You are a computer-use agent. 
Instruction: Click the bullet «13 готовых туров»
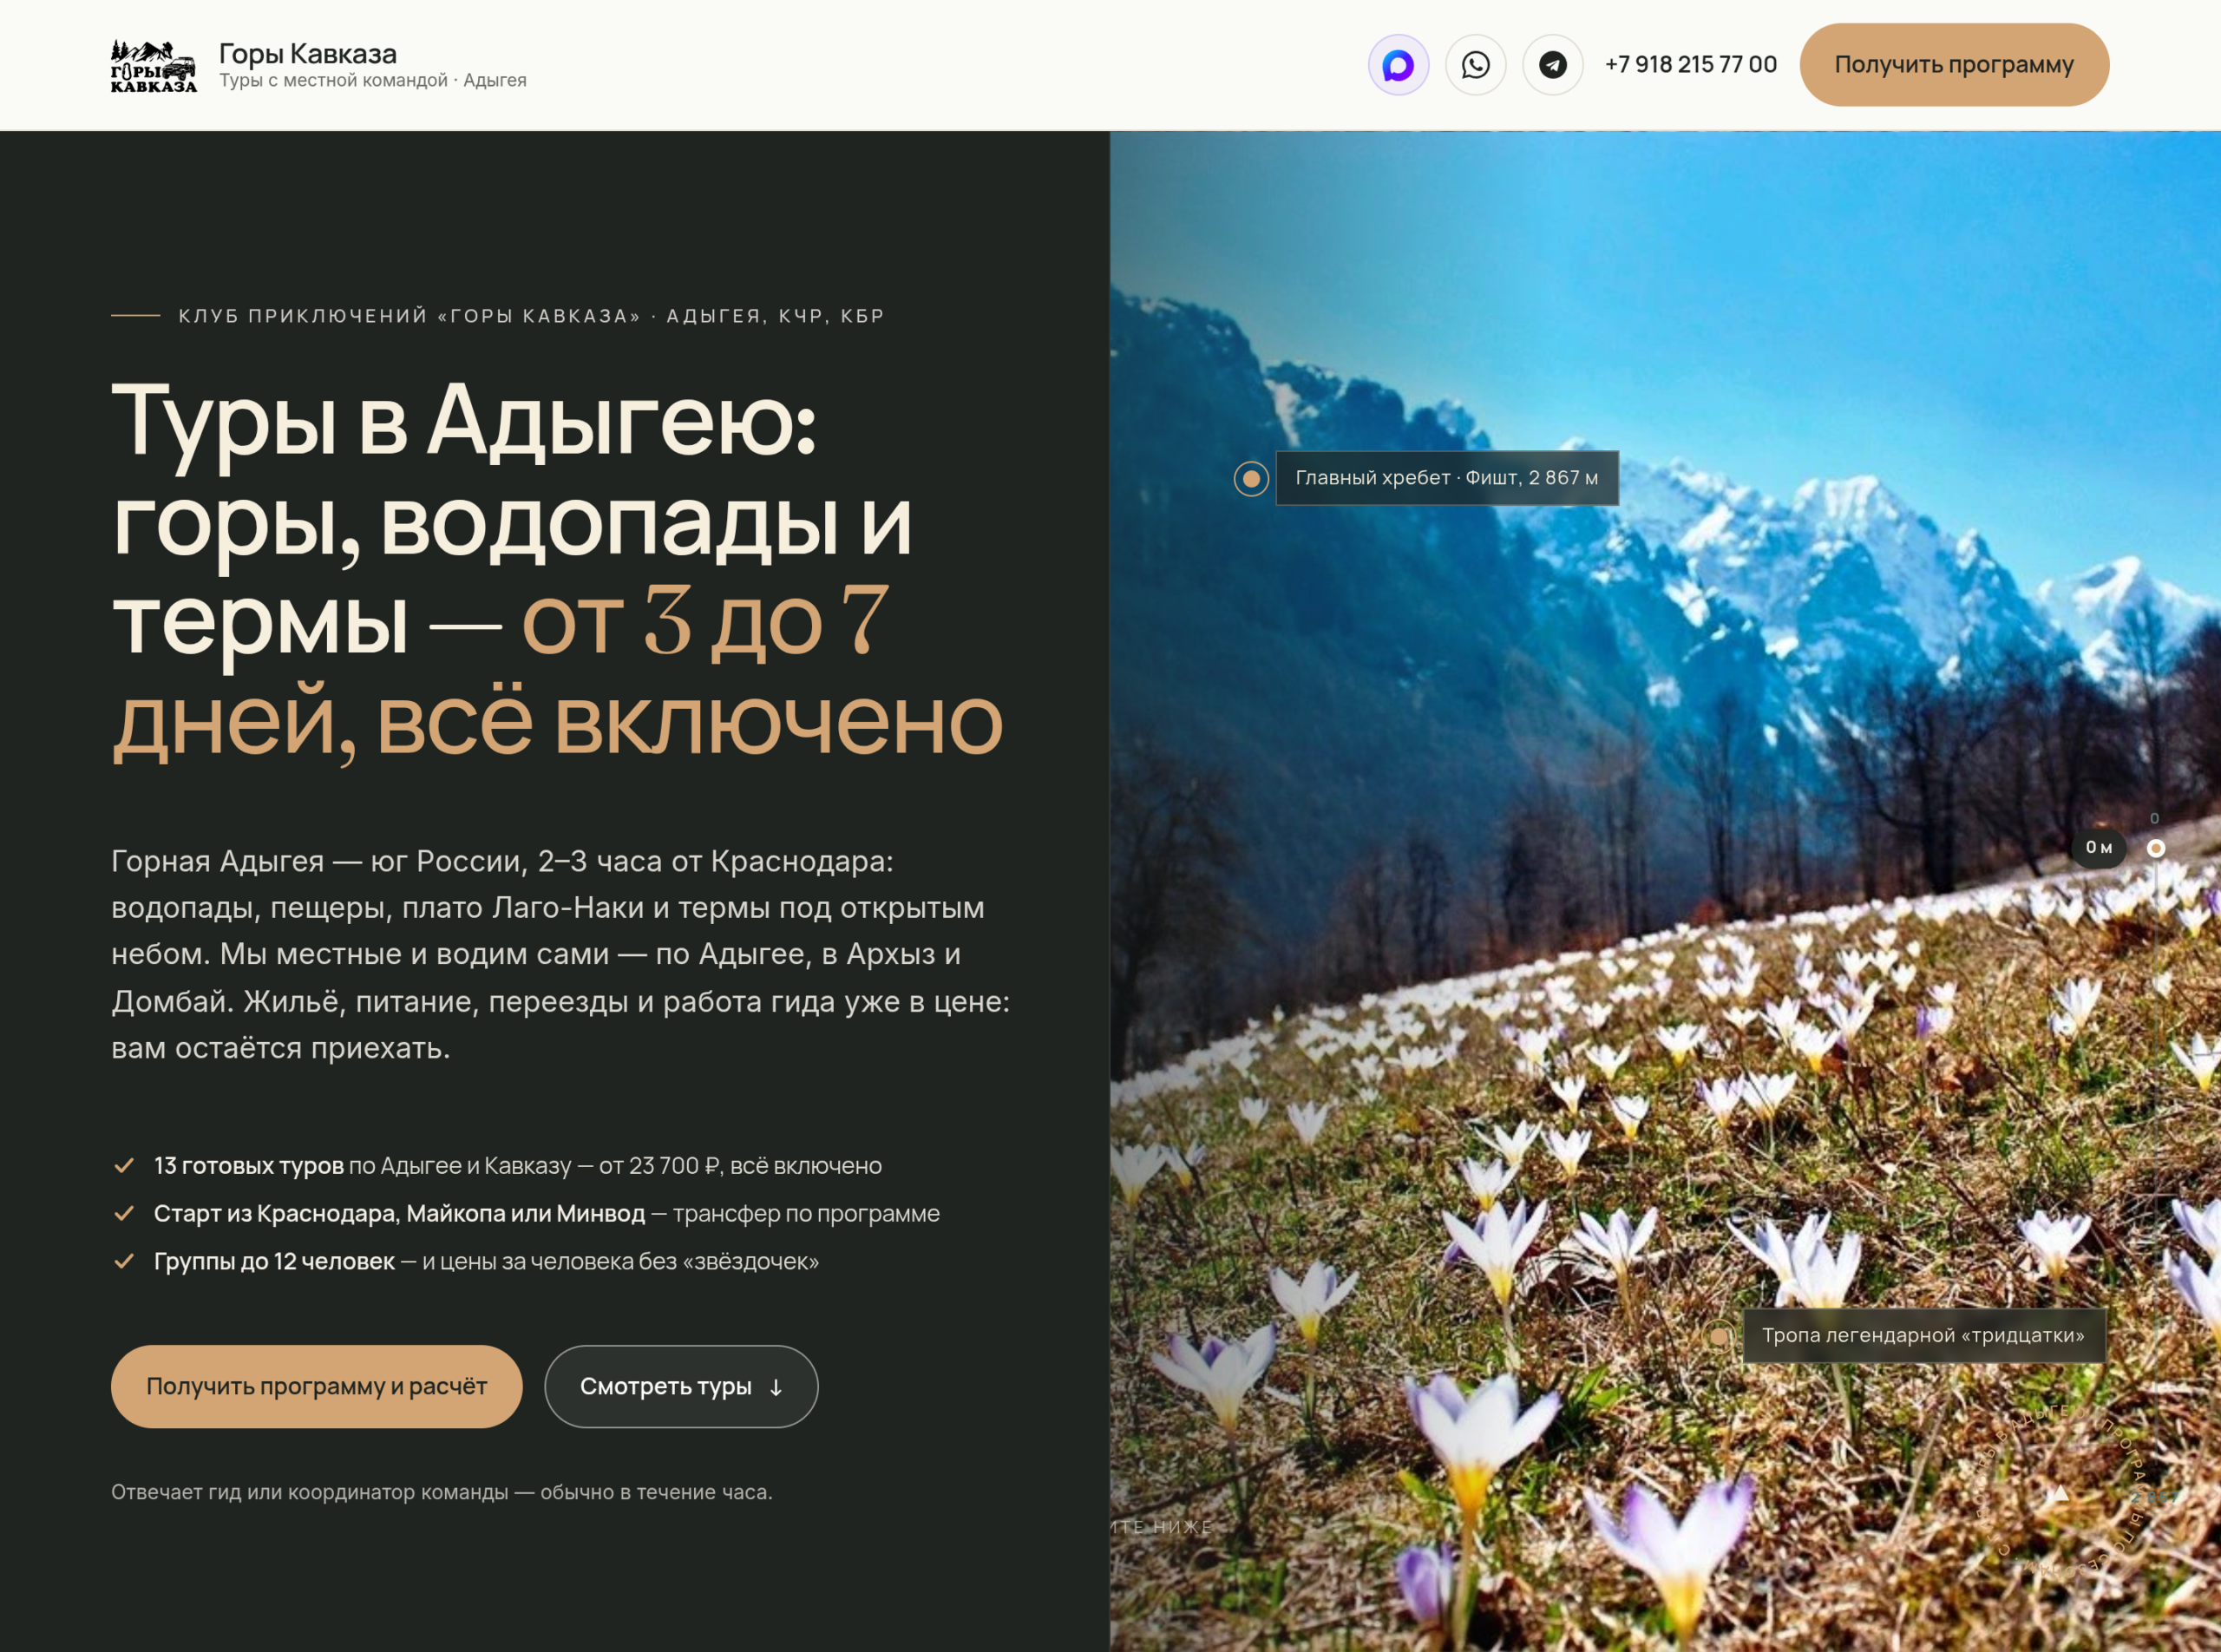click(x=517, y=1166)
